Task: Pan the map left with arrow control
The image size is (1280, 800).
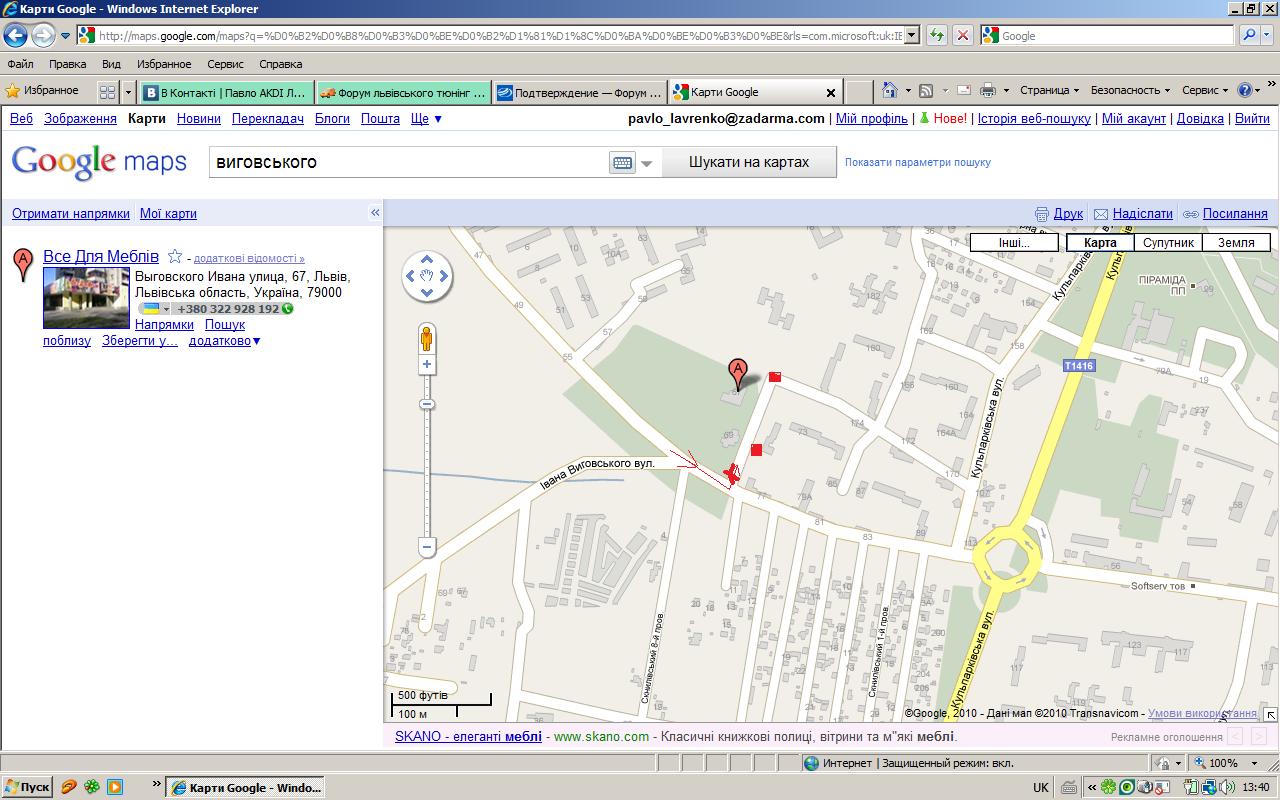Action: point(410,276)
